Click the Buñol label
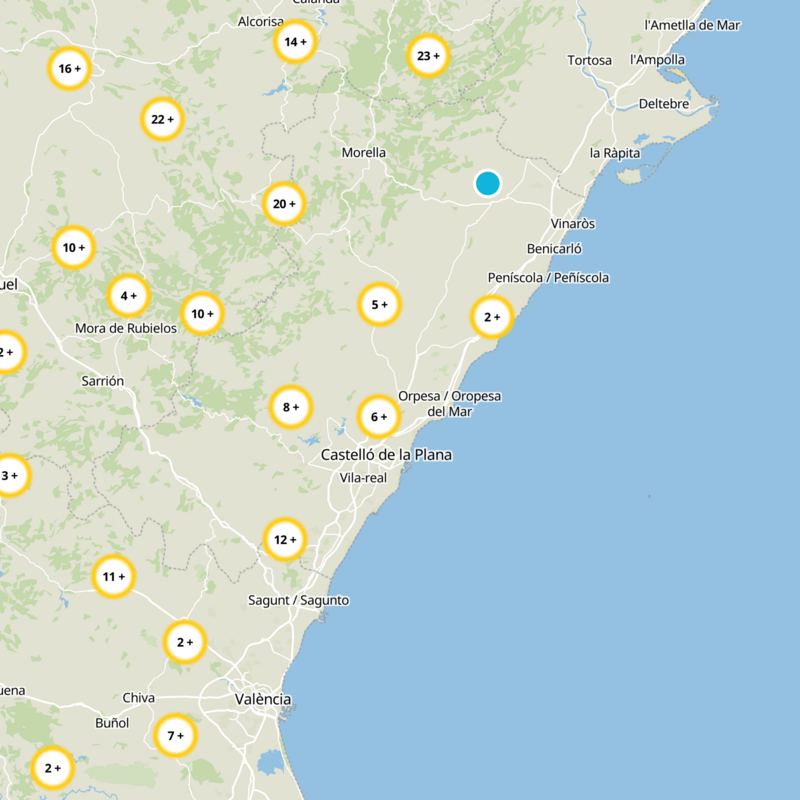This screenshot has width=800, height=800. [x=112, y=723]
